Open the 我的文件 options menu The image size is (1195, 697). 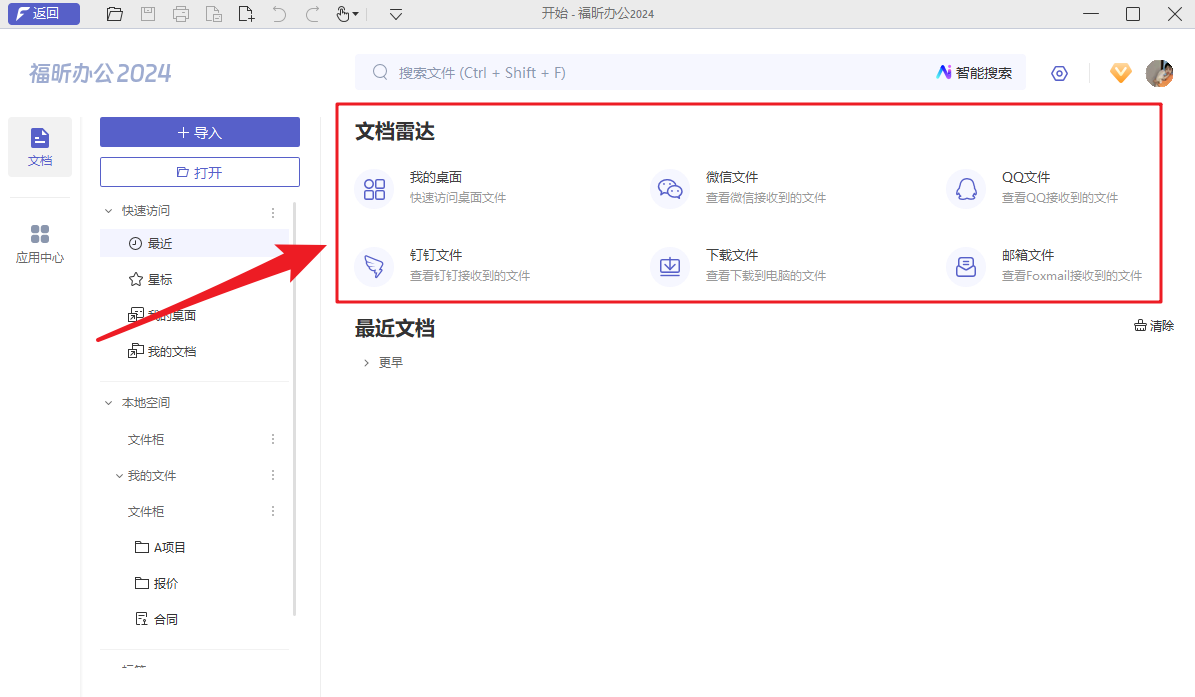(x=272, y=475)
